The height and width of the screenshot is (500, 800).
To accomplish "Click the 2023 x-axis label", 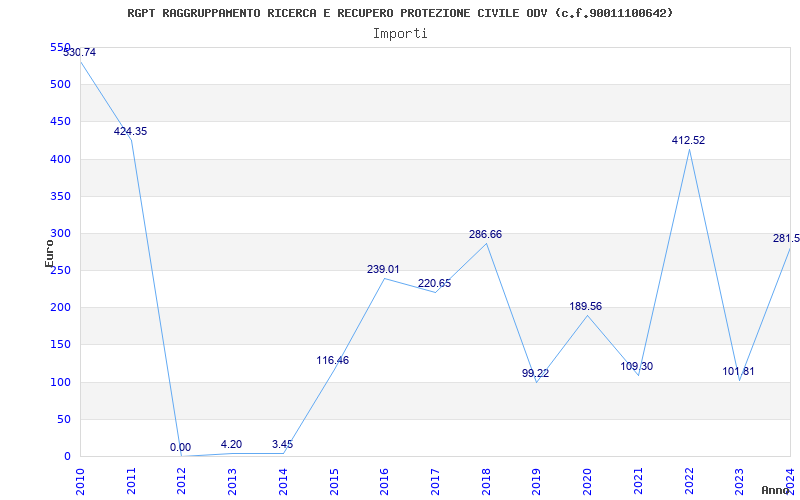I will 740,482.
